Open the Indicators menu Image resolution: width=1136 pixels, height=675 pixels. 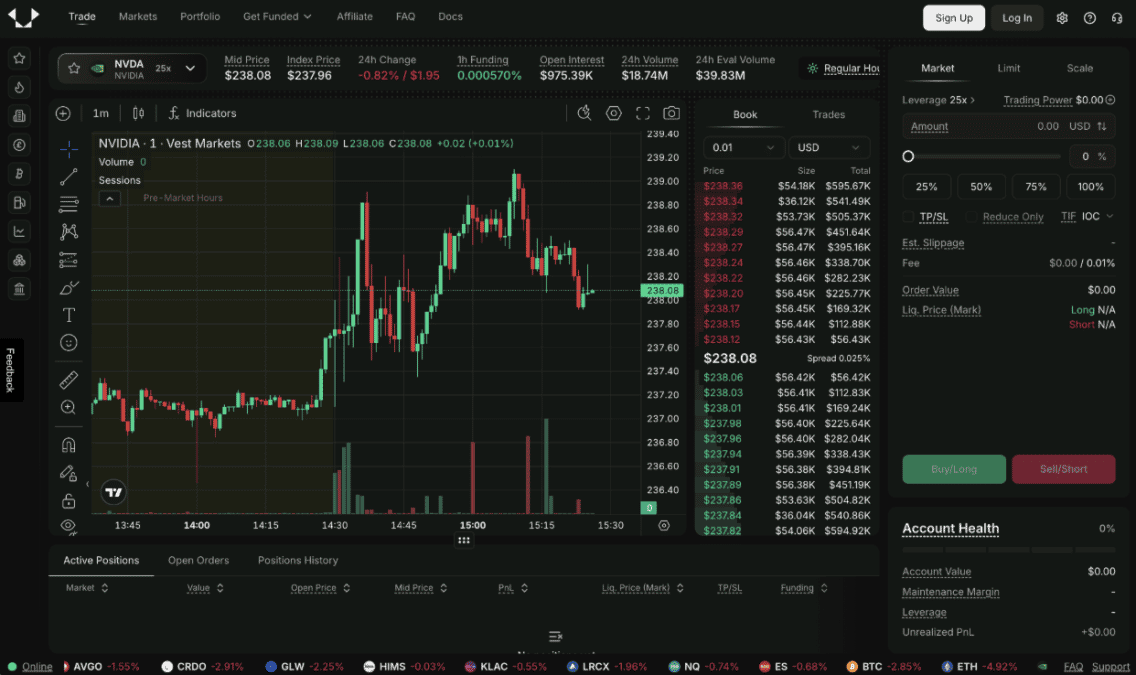(x=202, y=113)
